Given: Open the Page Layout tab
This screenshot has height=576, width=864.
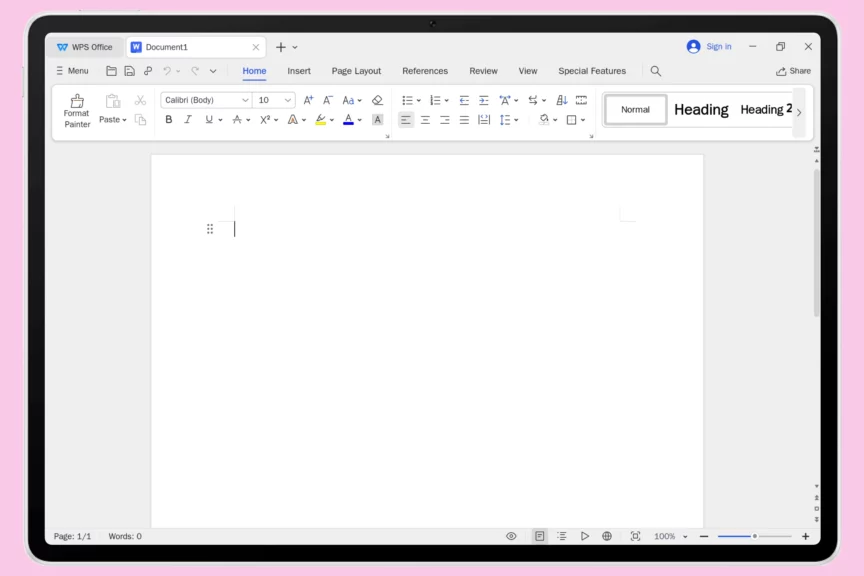Looking at the screenshot, I should coord(356,71).
